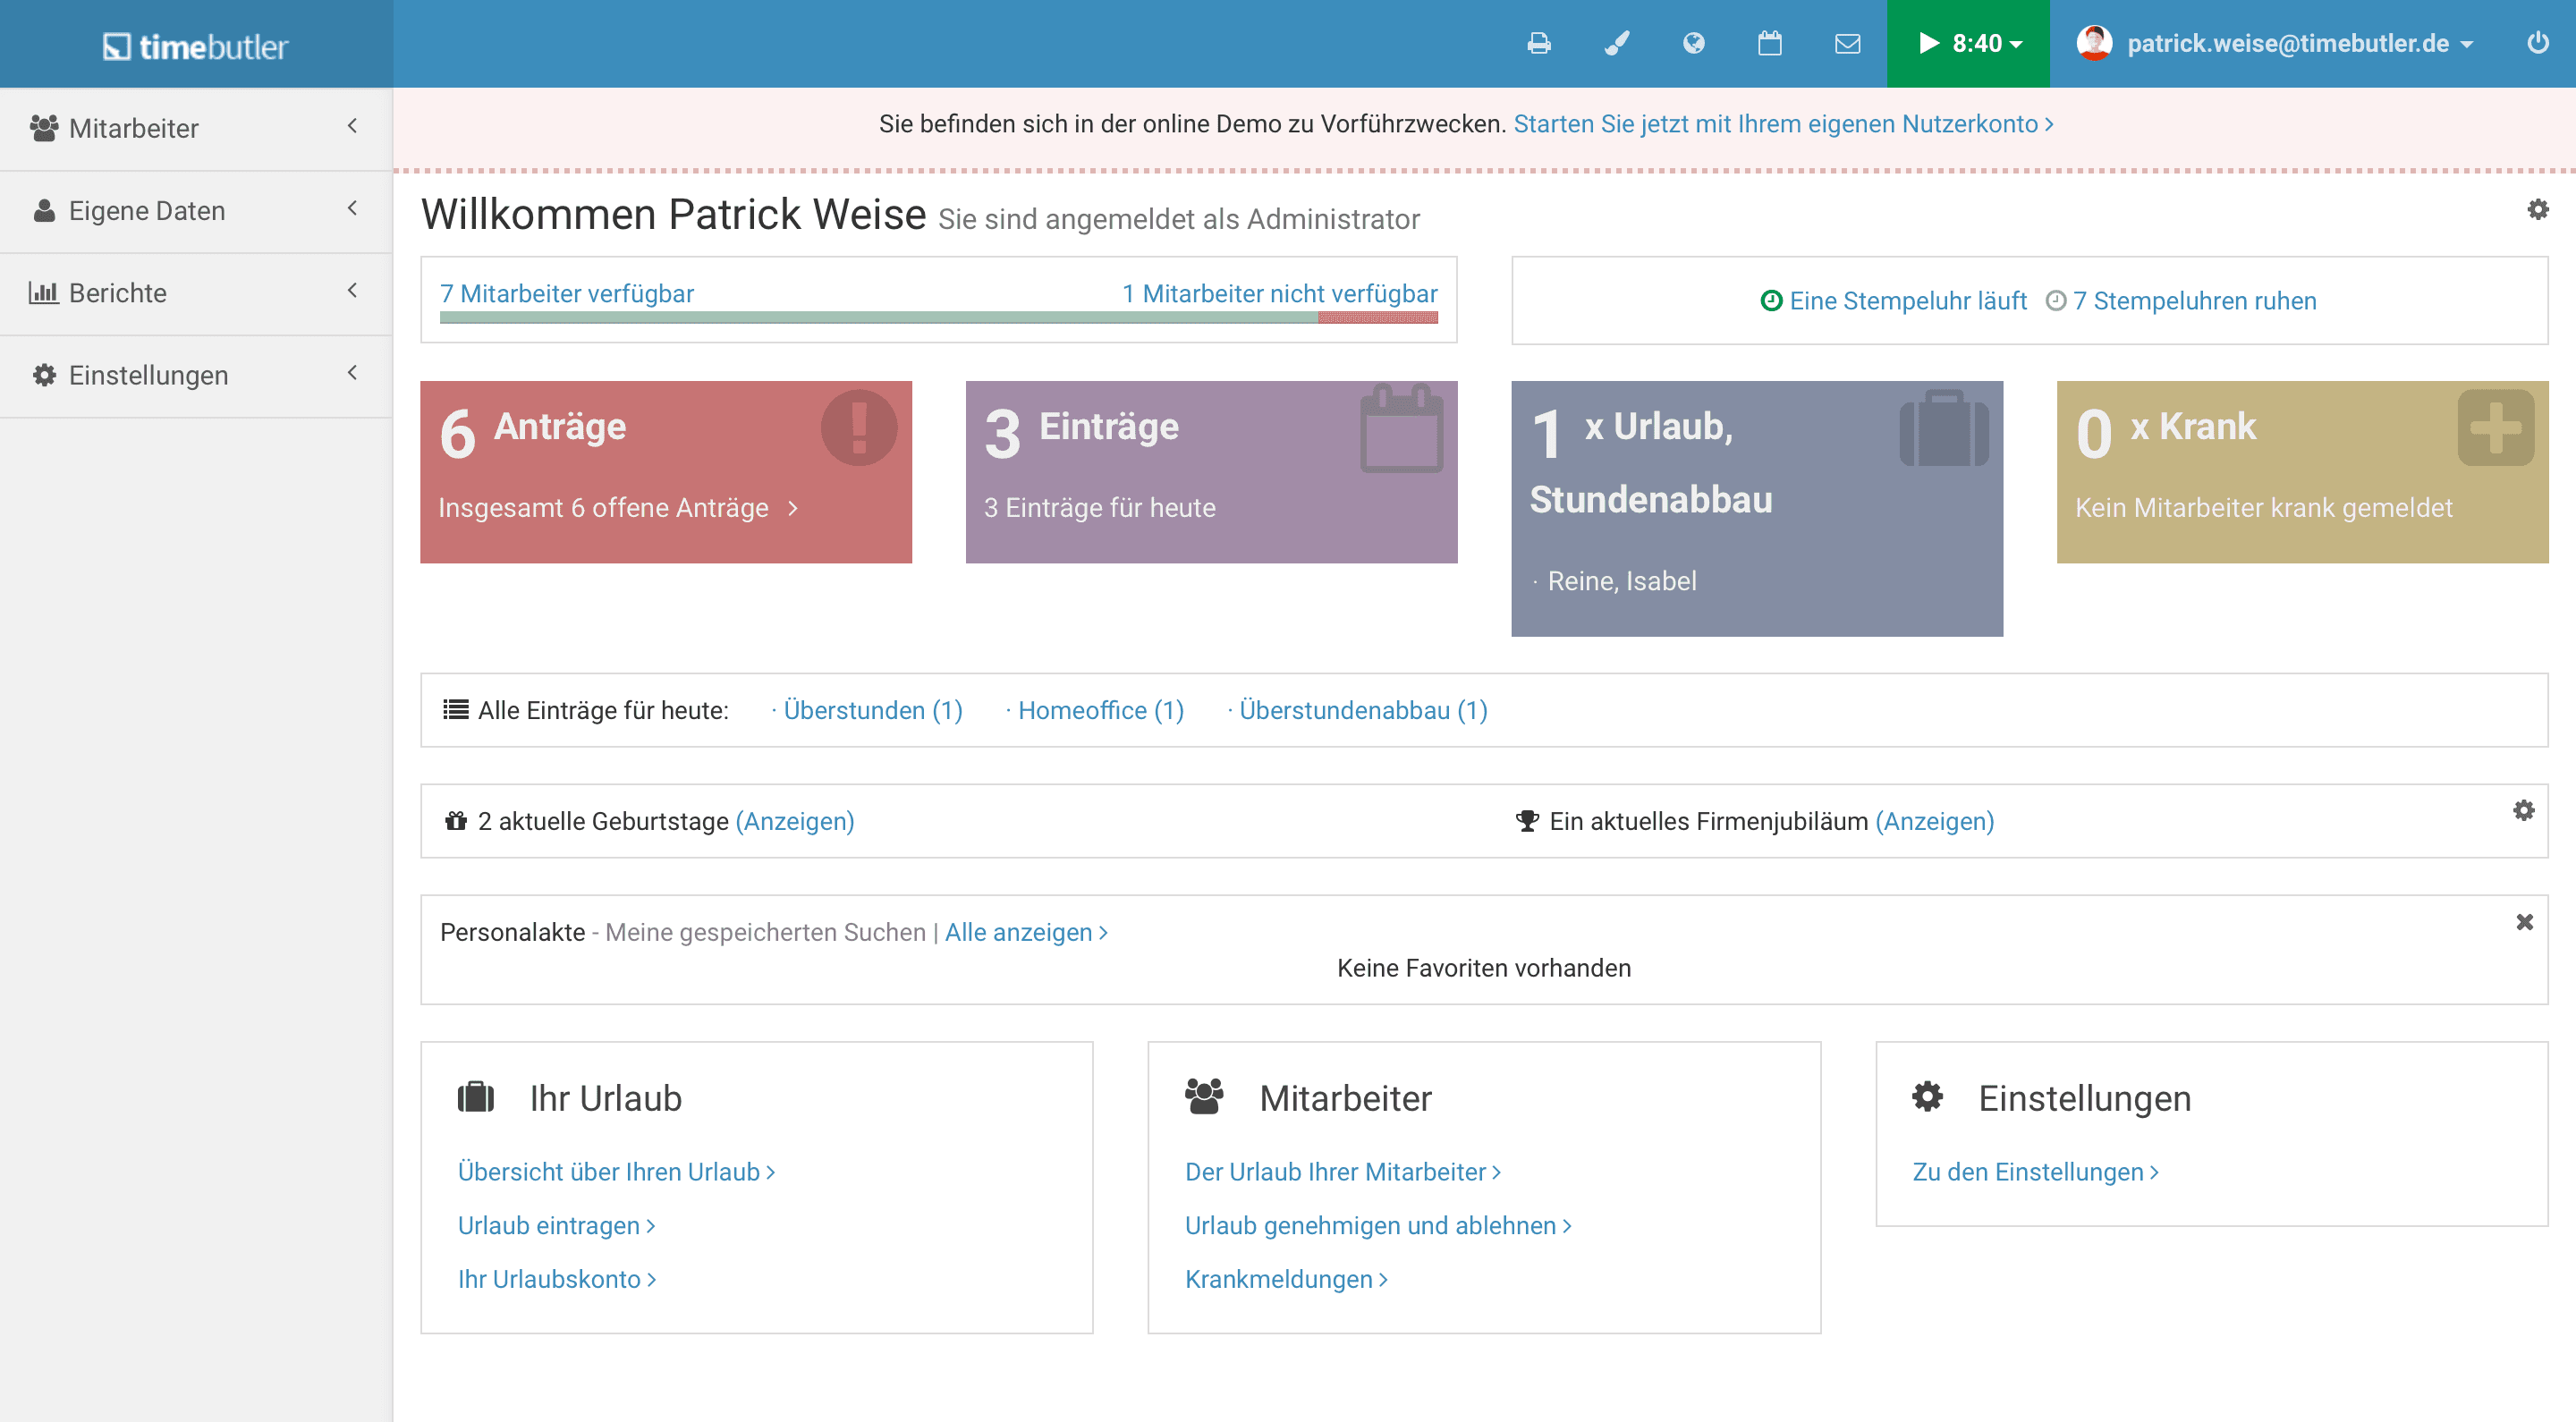Click the globe language icon
This screenshot has height=1422, width=2576.
coord(1693,43)
